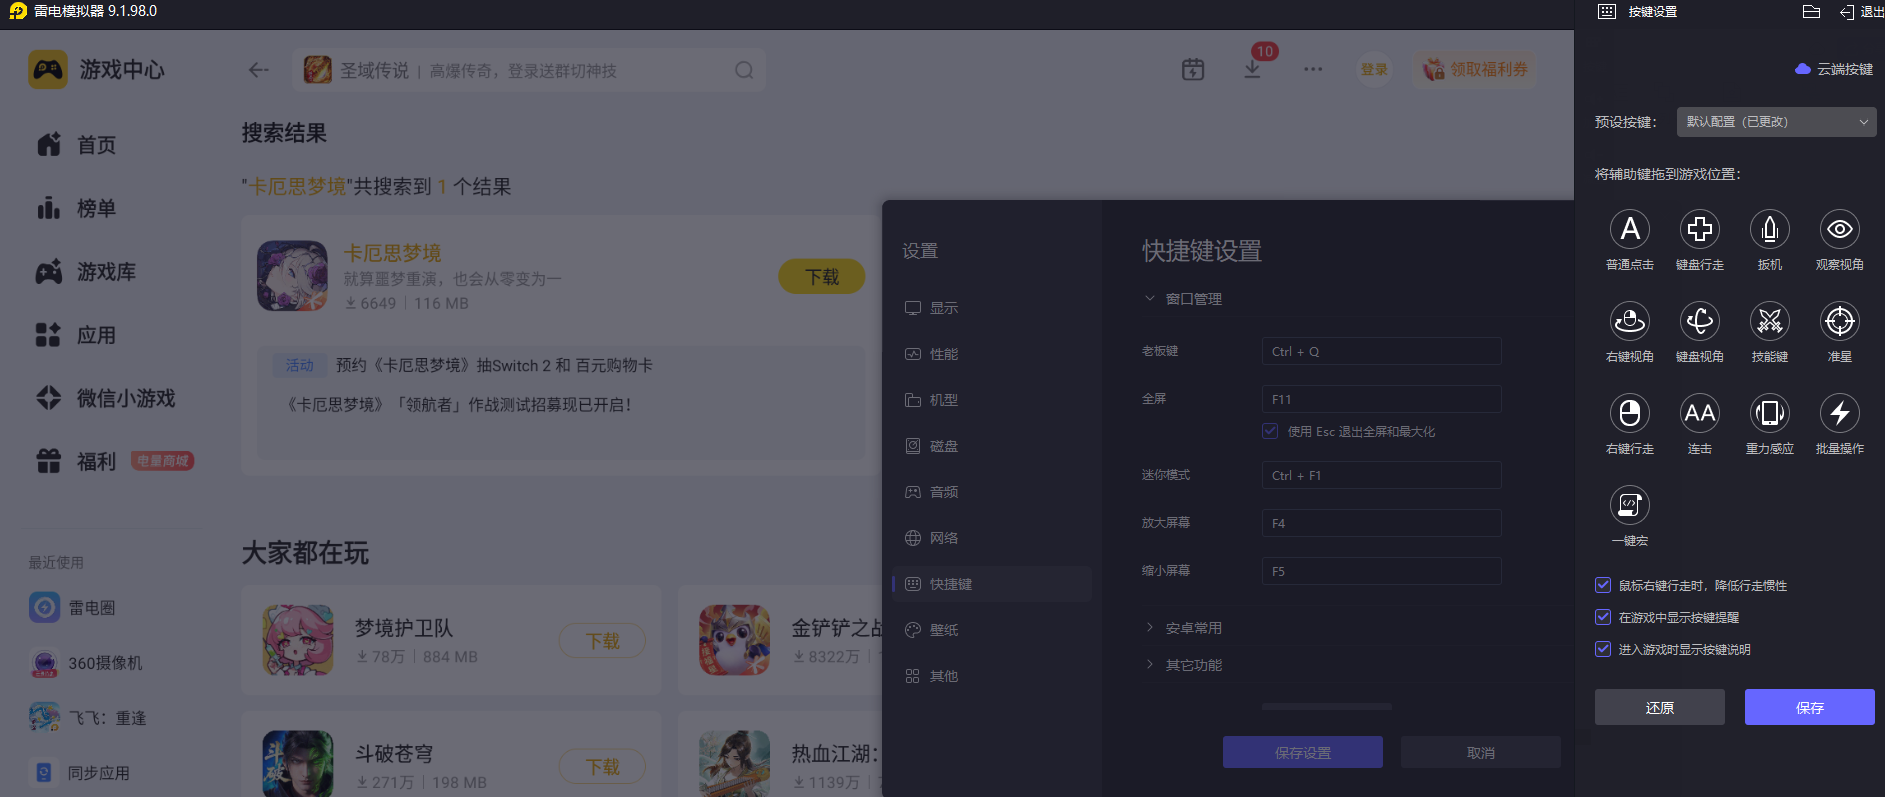Select the 键盘视角 tool

pyautogui.click(x=1700, y=322)
